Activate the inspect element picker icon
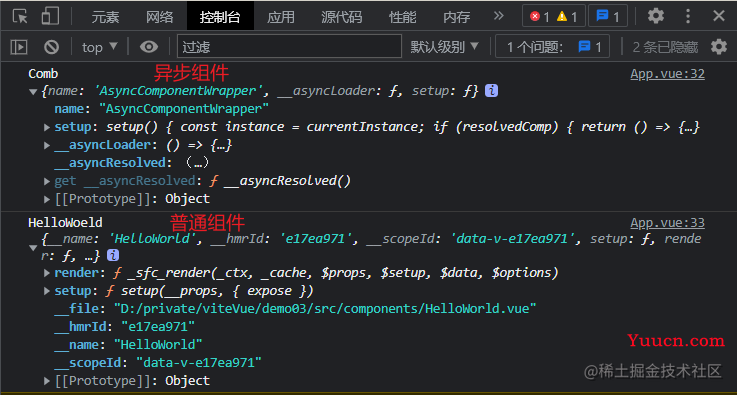The height and width of the screenshot is (395, 737). (x=20, y=16)
